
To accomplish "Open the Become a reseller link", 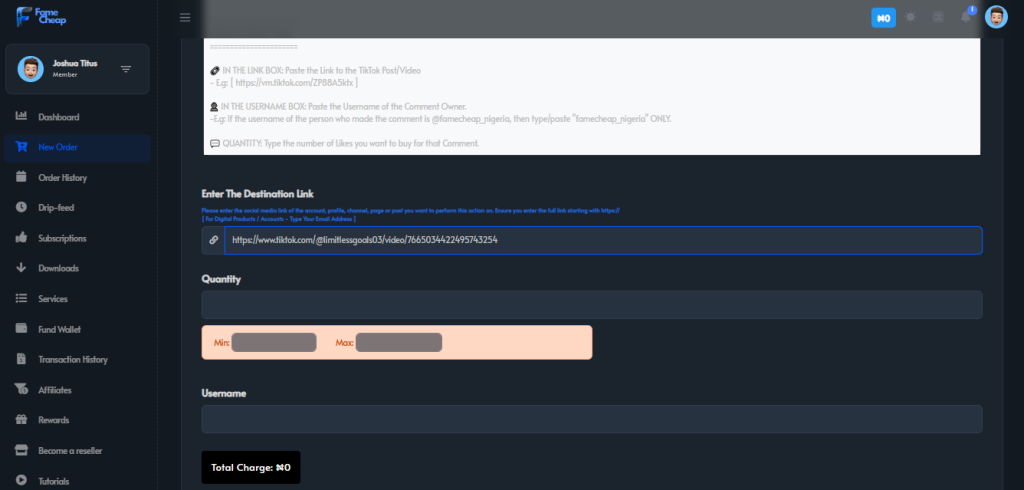I will point(70,451).
